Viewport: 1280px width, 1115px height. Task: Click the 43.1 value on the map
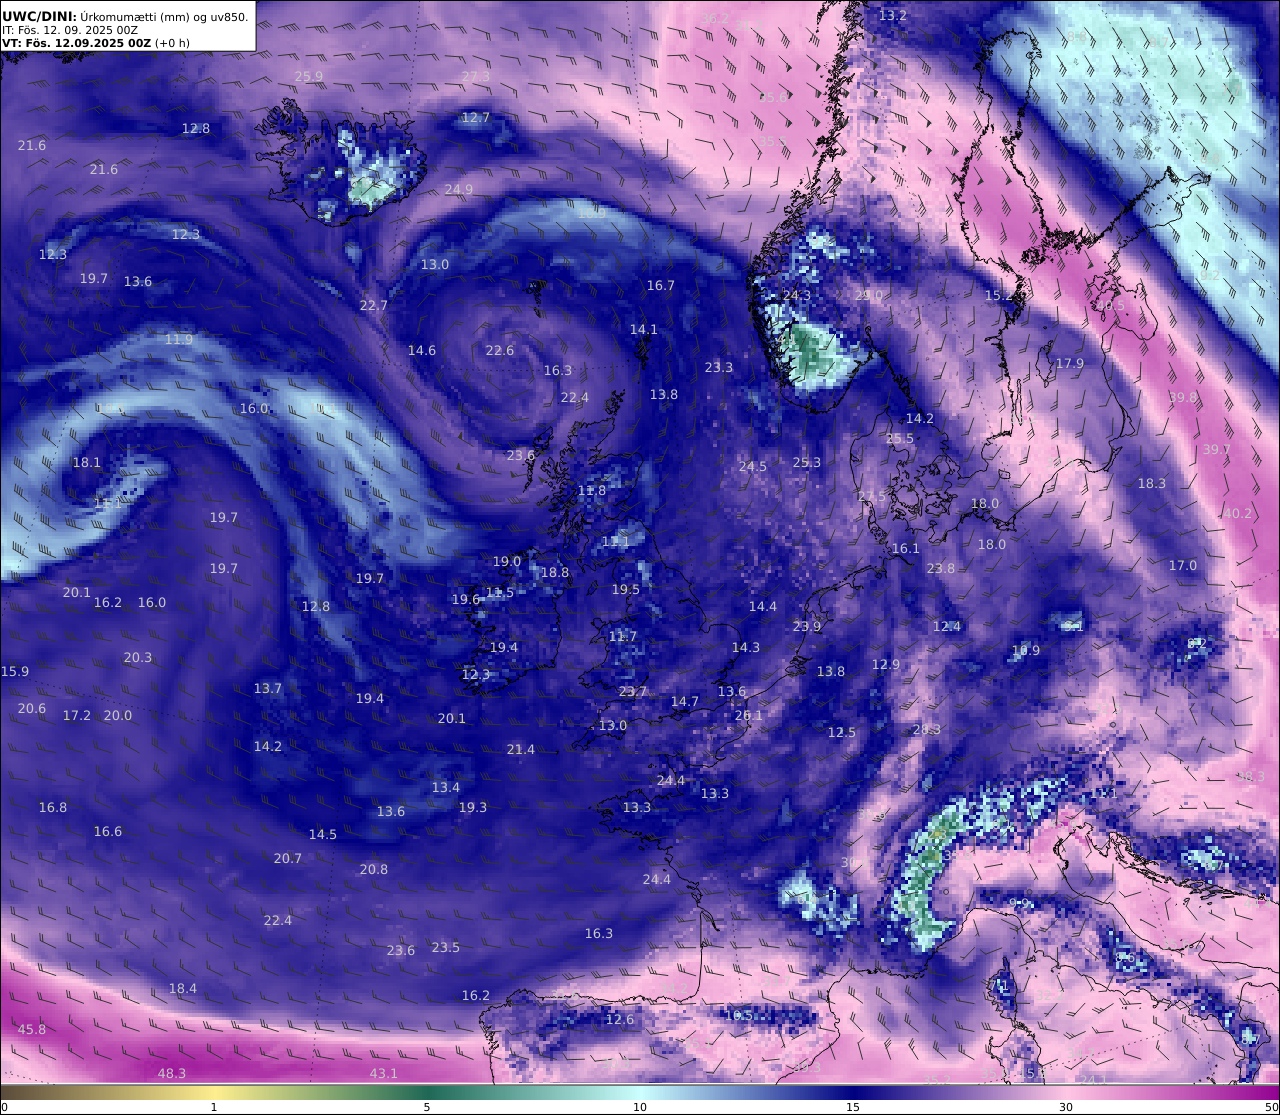[384, 1074]
